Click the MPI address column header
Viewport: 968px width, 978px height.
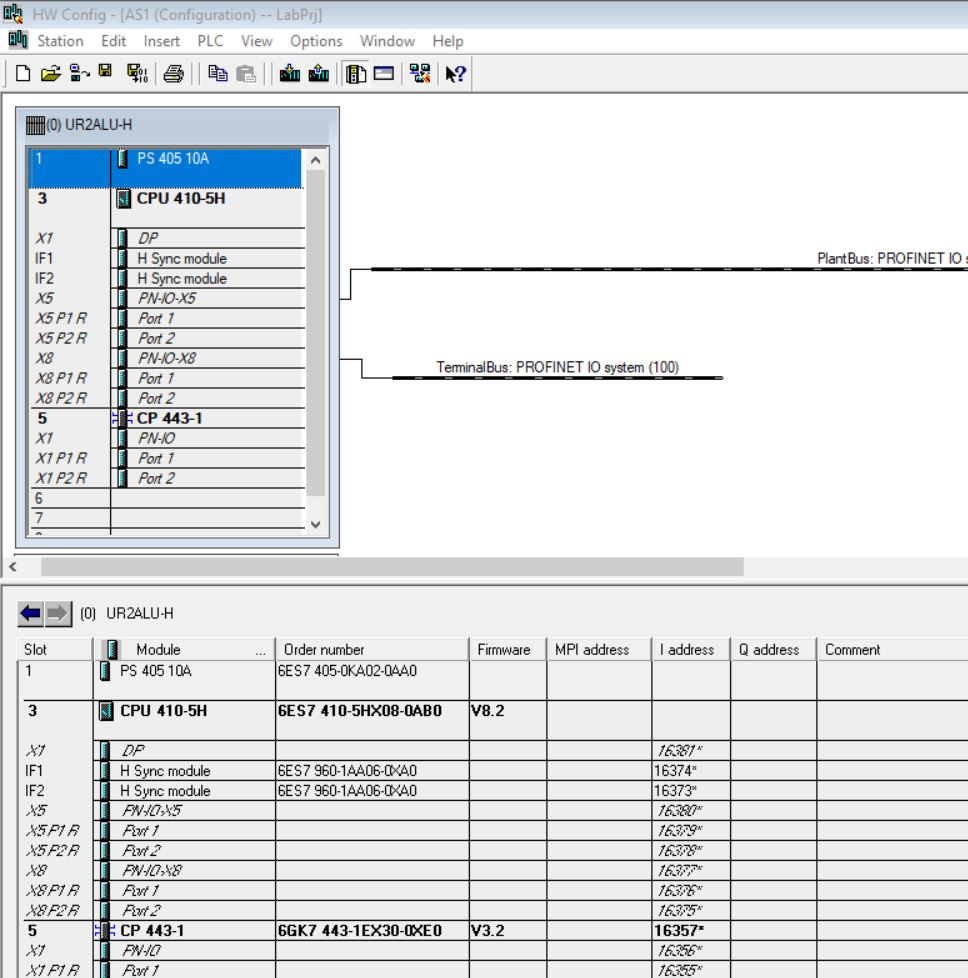pos(599,649)
